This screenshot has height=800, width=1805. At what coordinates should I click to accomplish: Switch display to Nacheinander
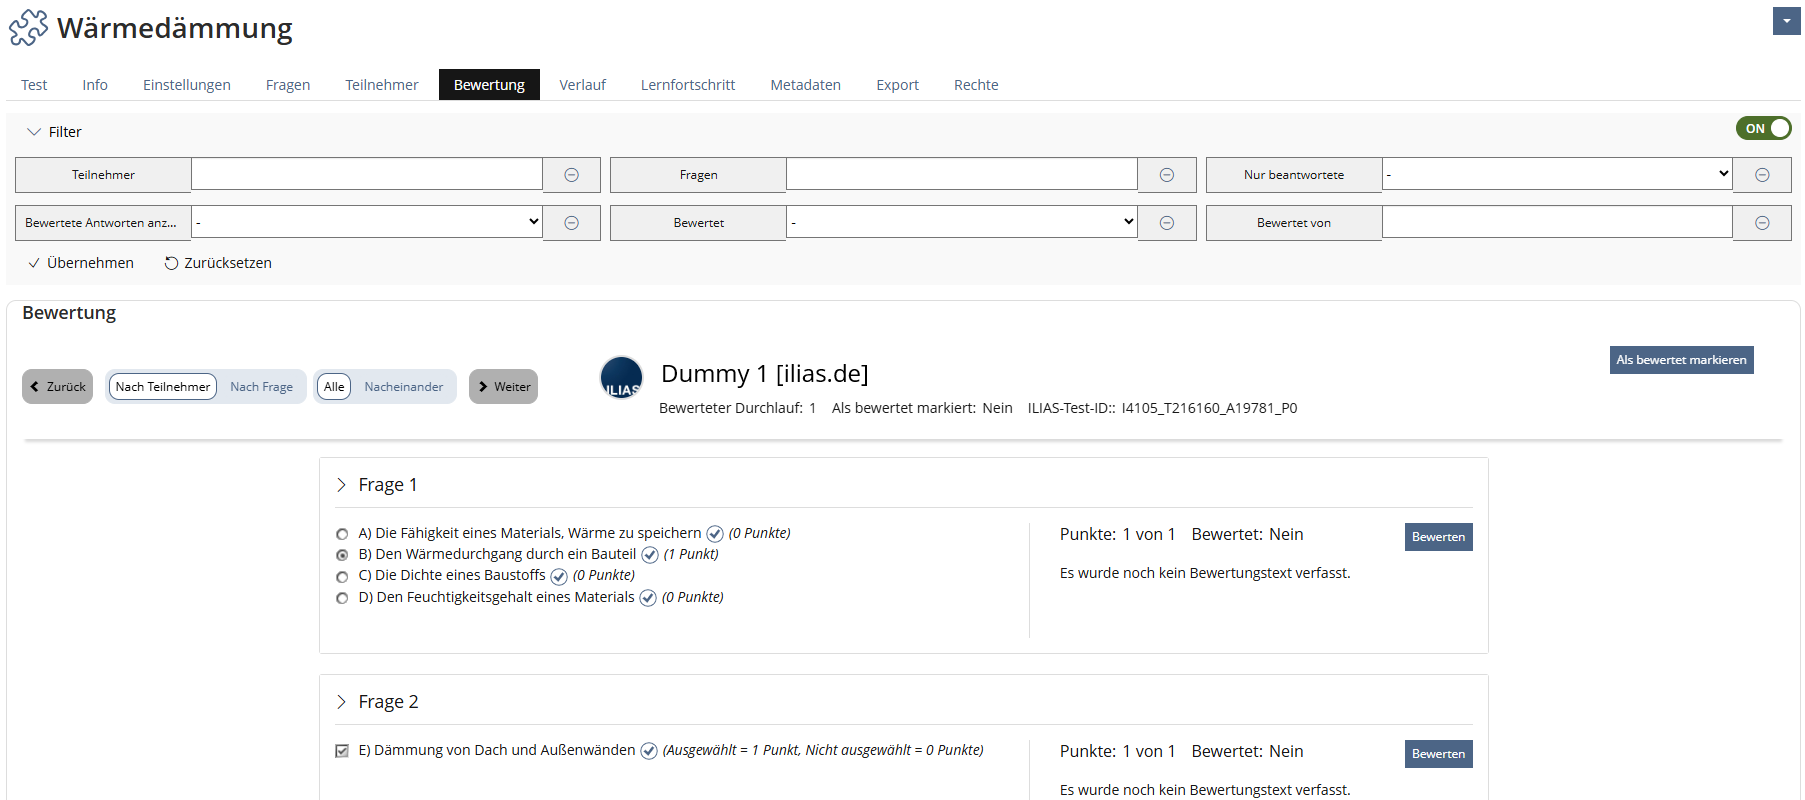click(404, 387)
